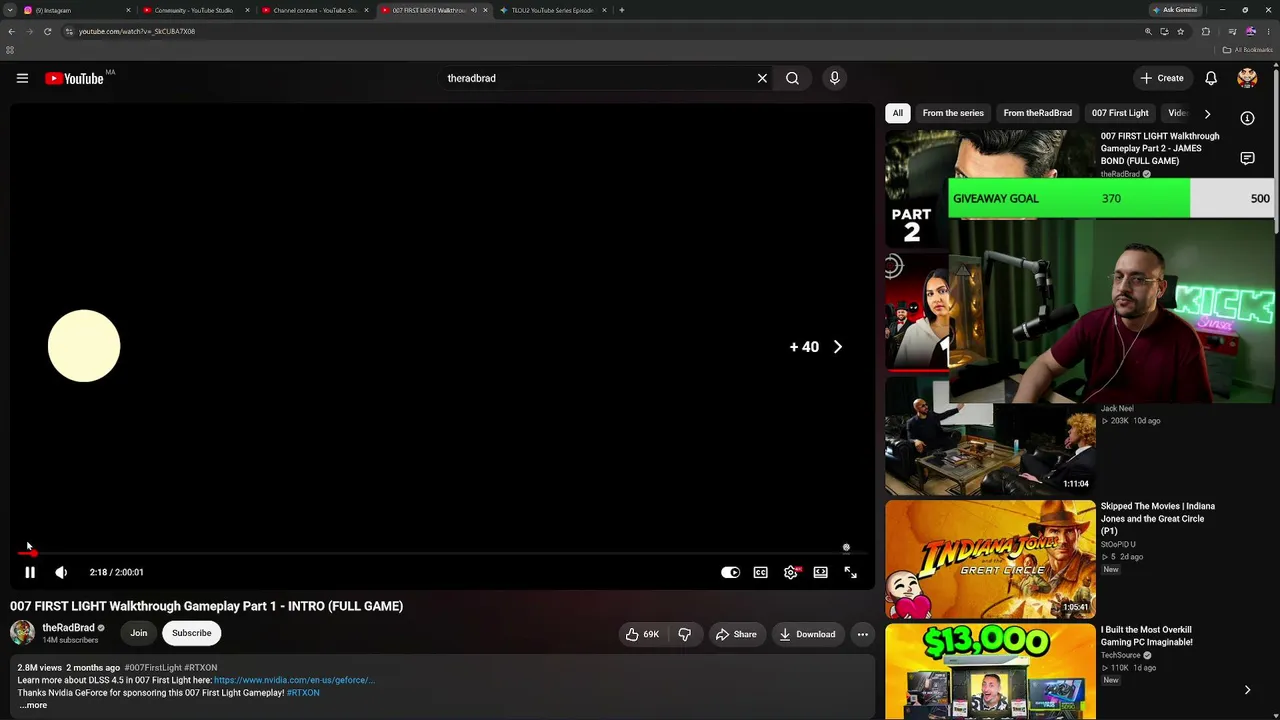1280x720 pixels.
Task: Select the From theRadBrad chip
Action: 1037,113
